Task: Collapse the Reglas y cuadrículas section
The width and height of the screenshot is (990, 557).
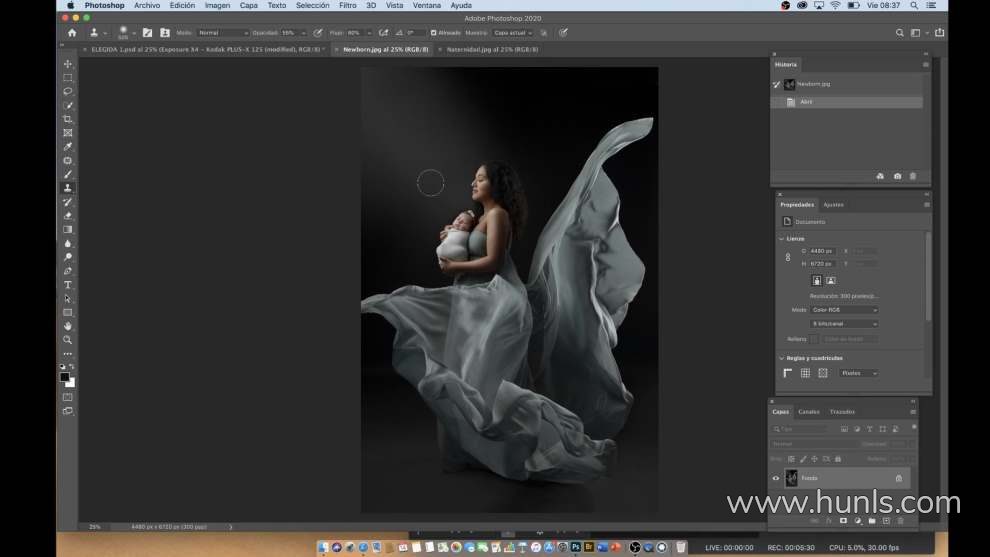Action: tap(782, 358)
